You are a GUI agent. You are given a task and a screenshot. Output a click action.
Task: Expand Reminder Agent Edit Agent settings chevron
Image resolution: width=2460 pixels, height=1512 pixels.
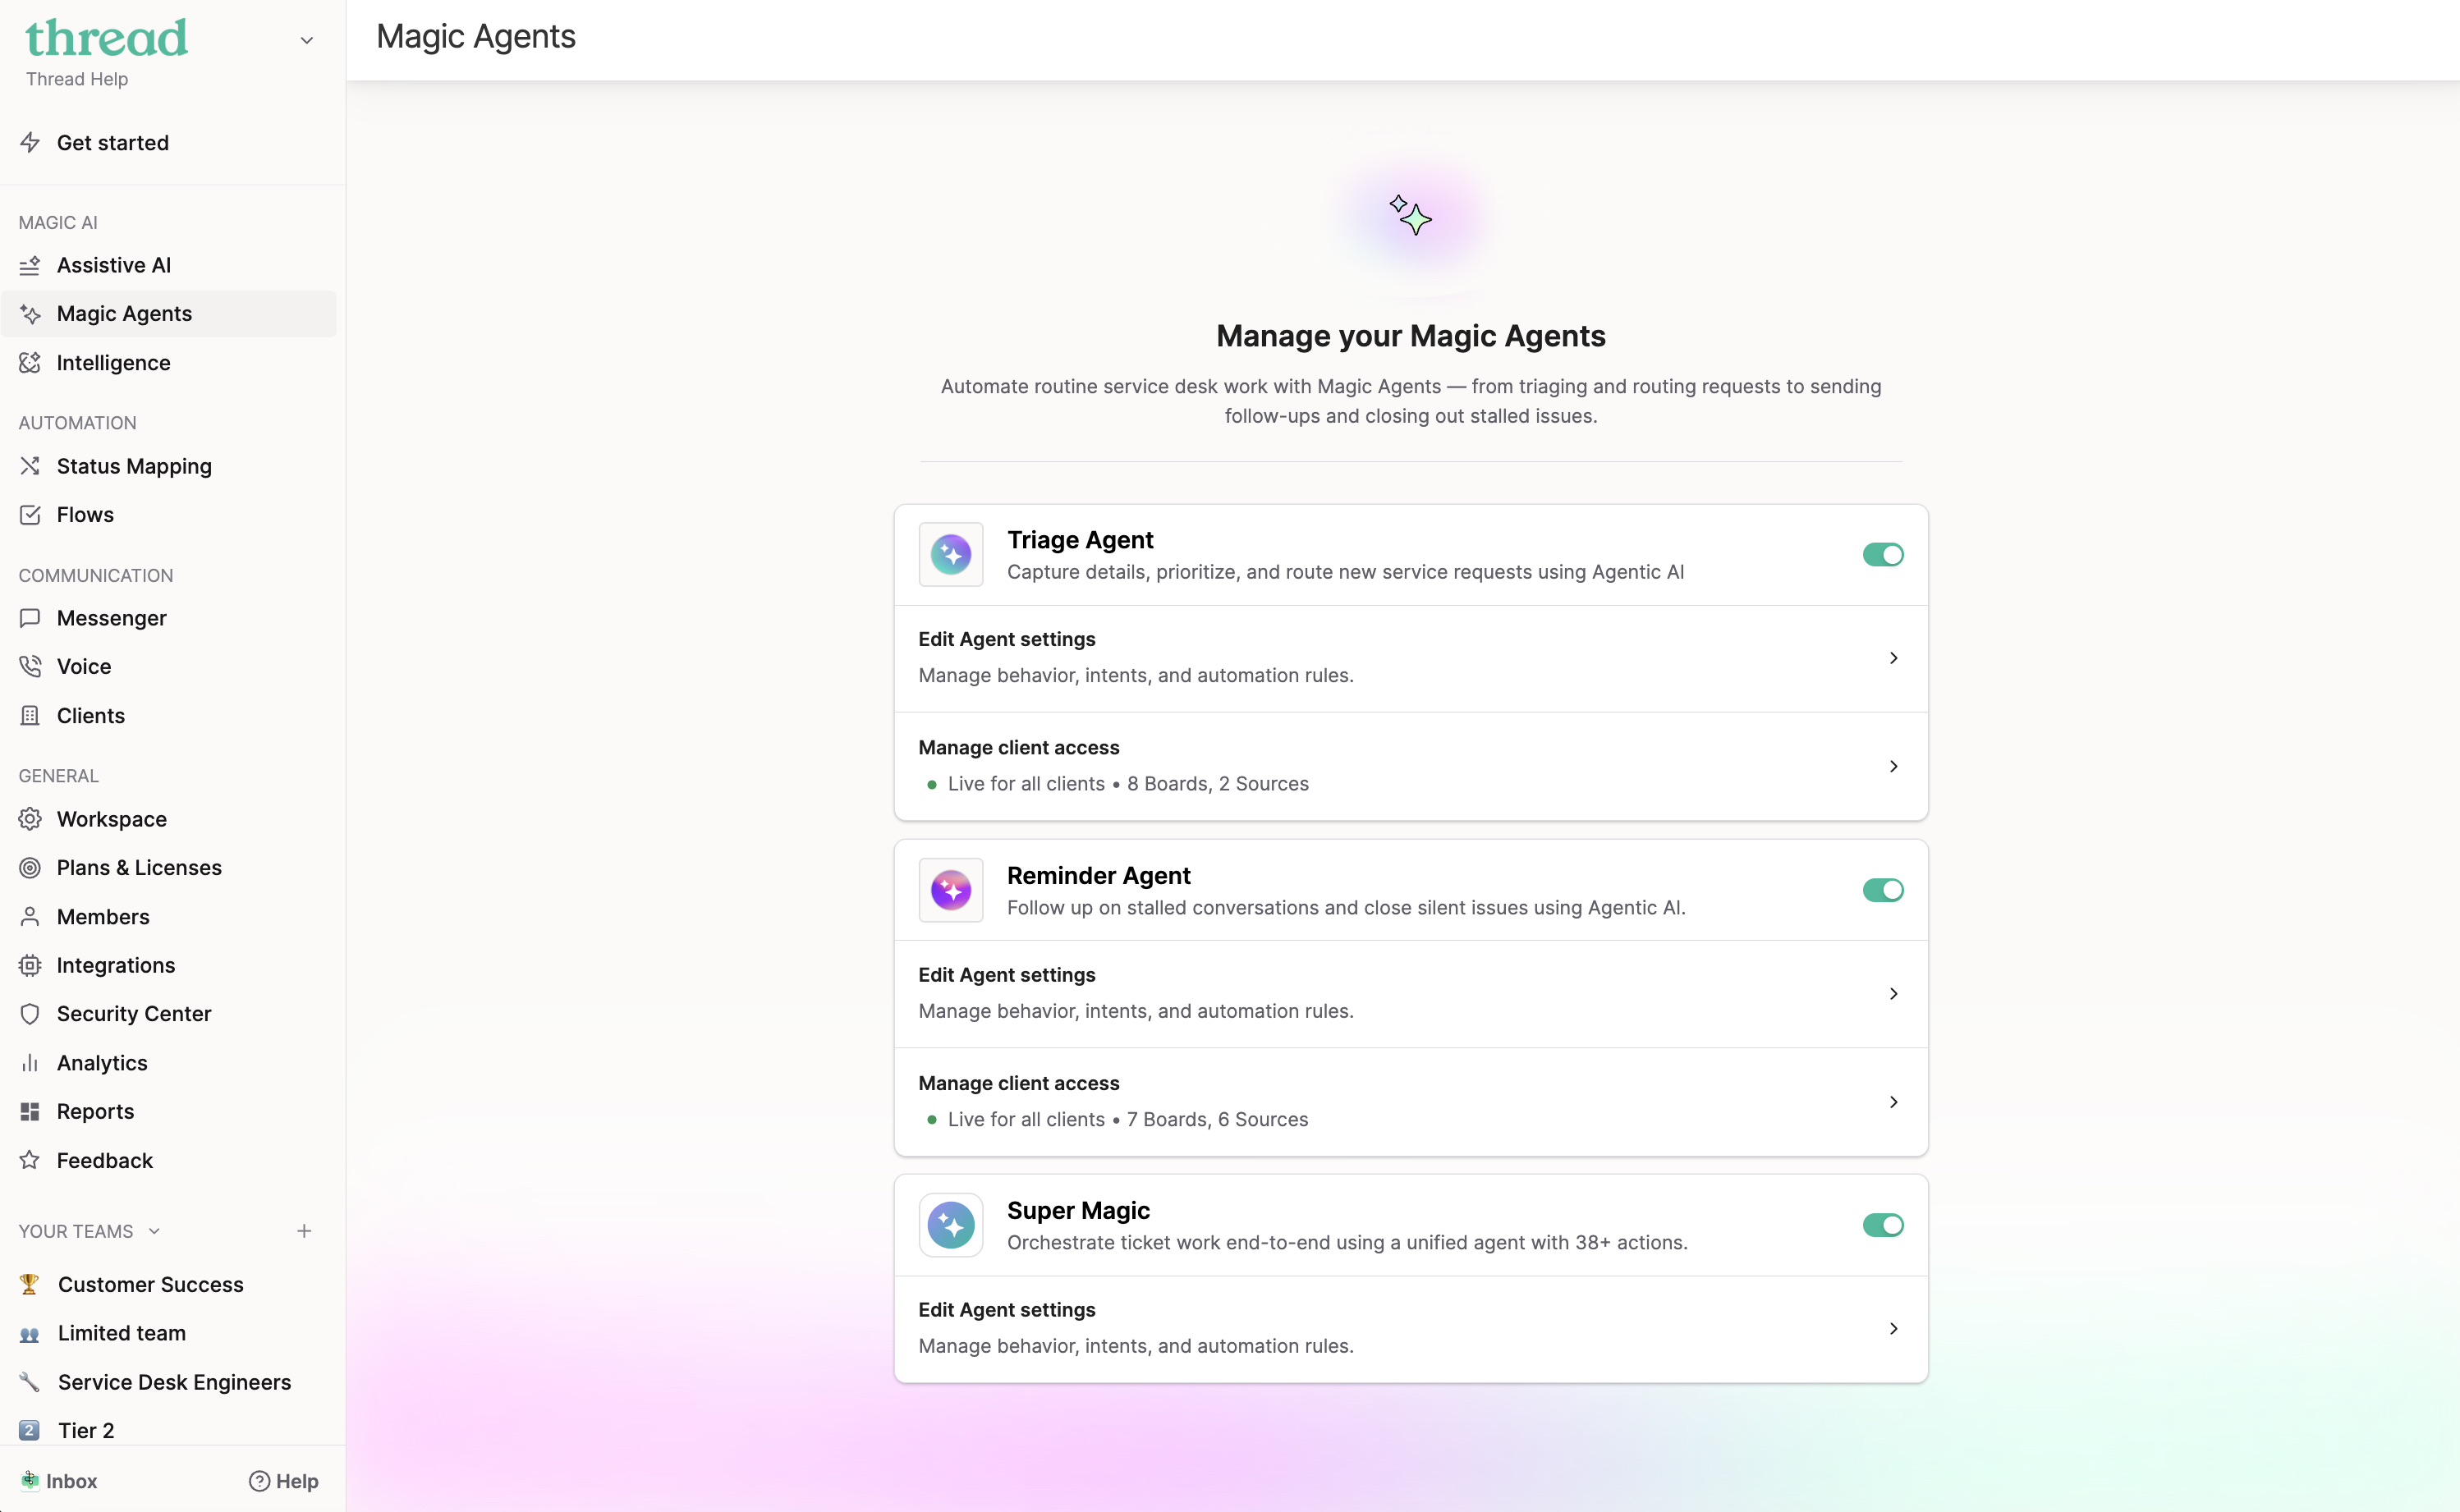point(1893,993)
